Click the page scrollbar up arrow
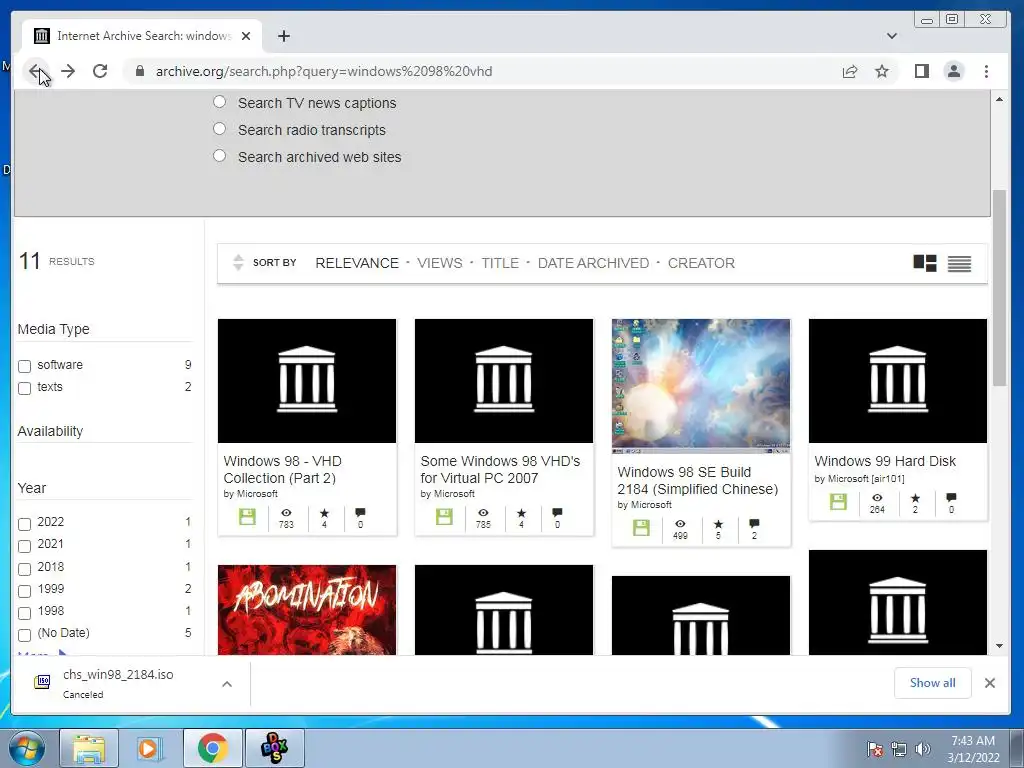Viewport: 1024px width, 768px height. click(999, 99)
